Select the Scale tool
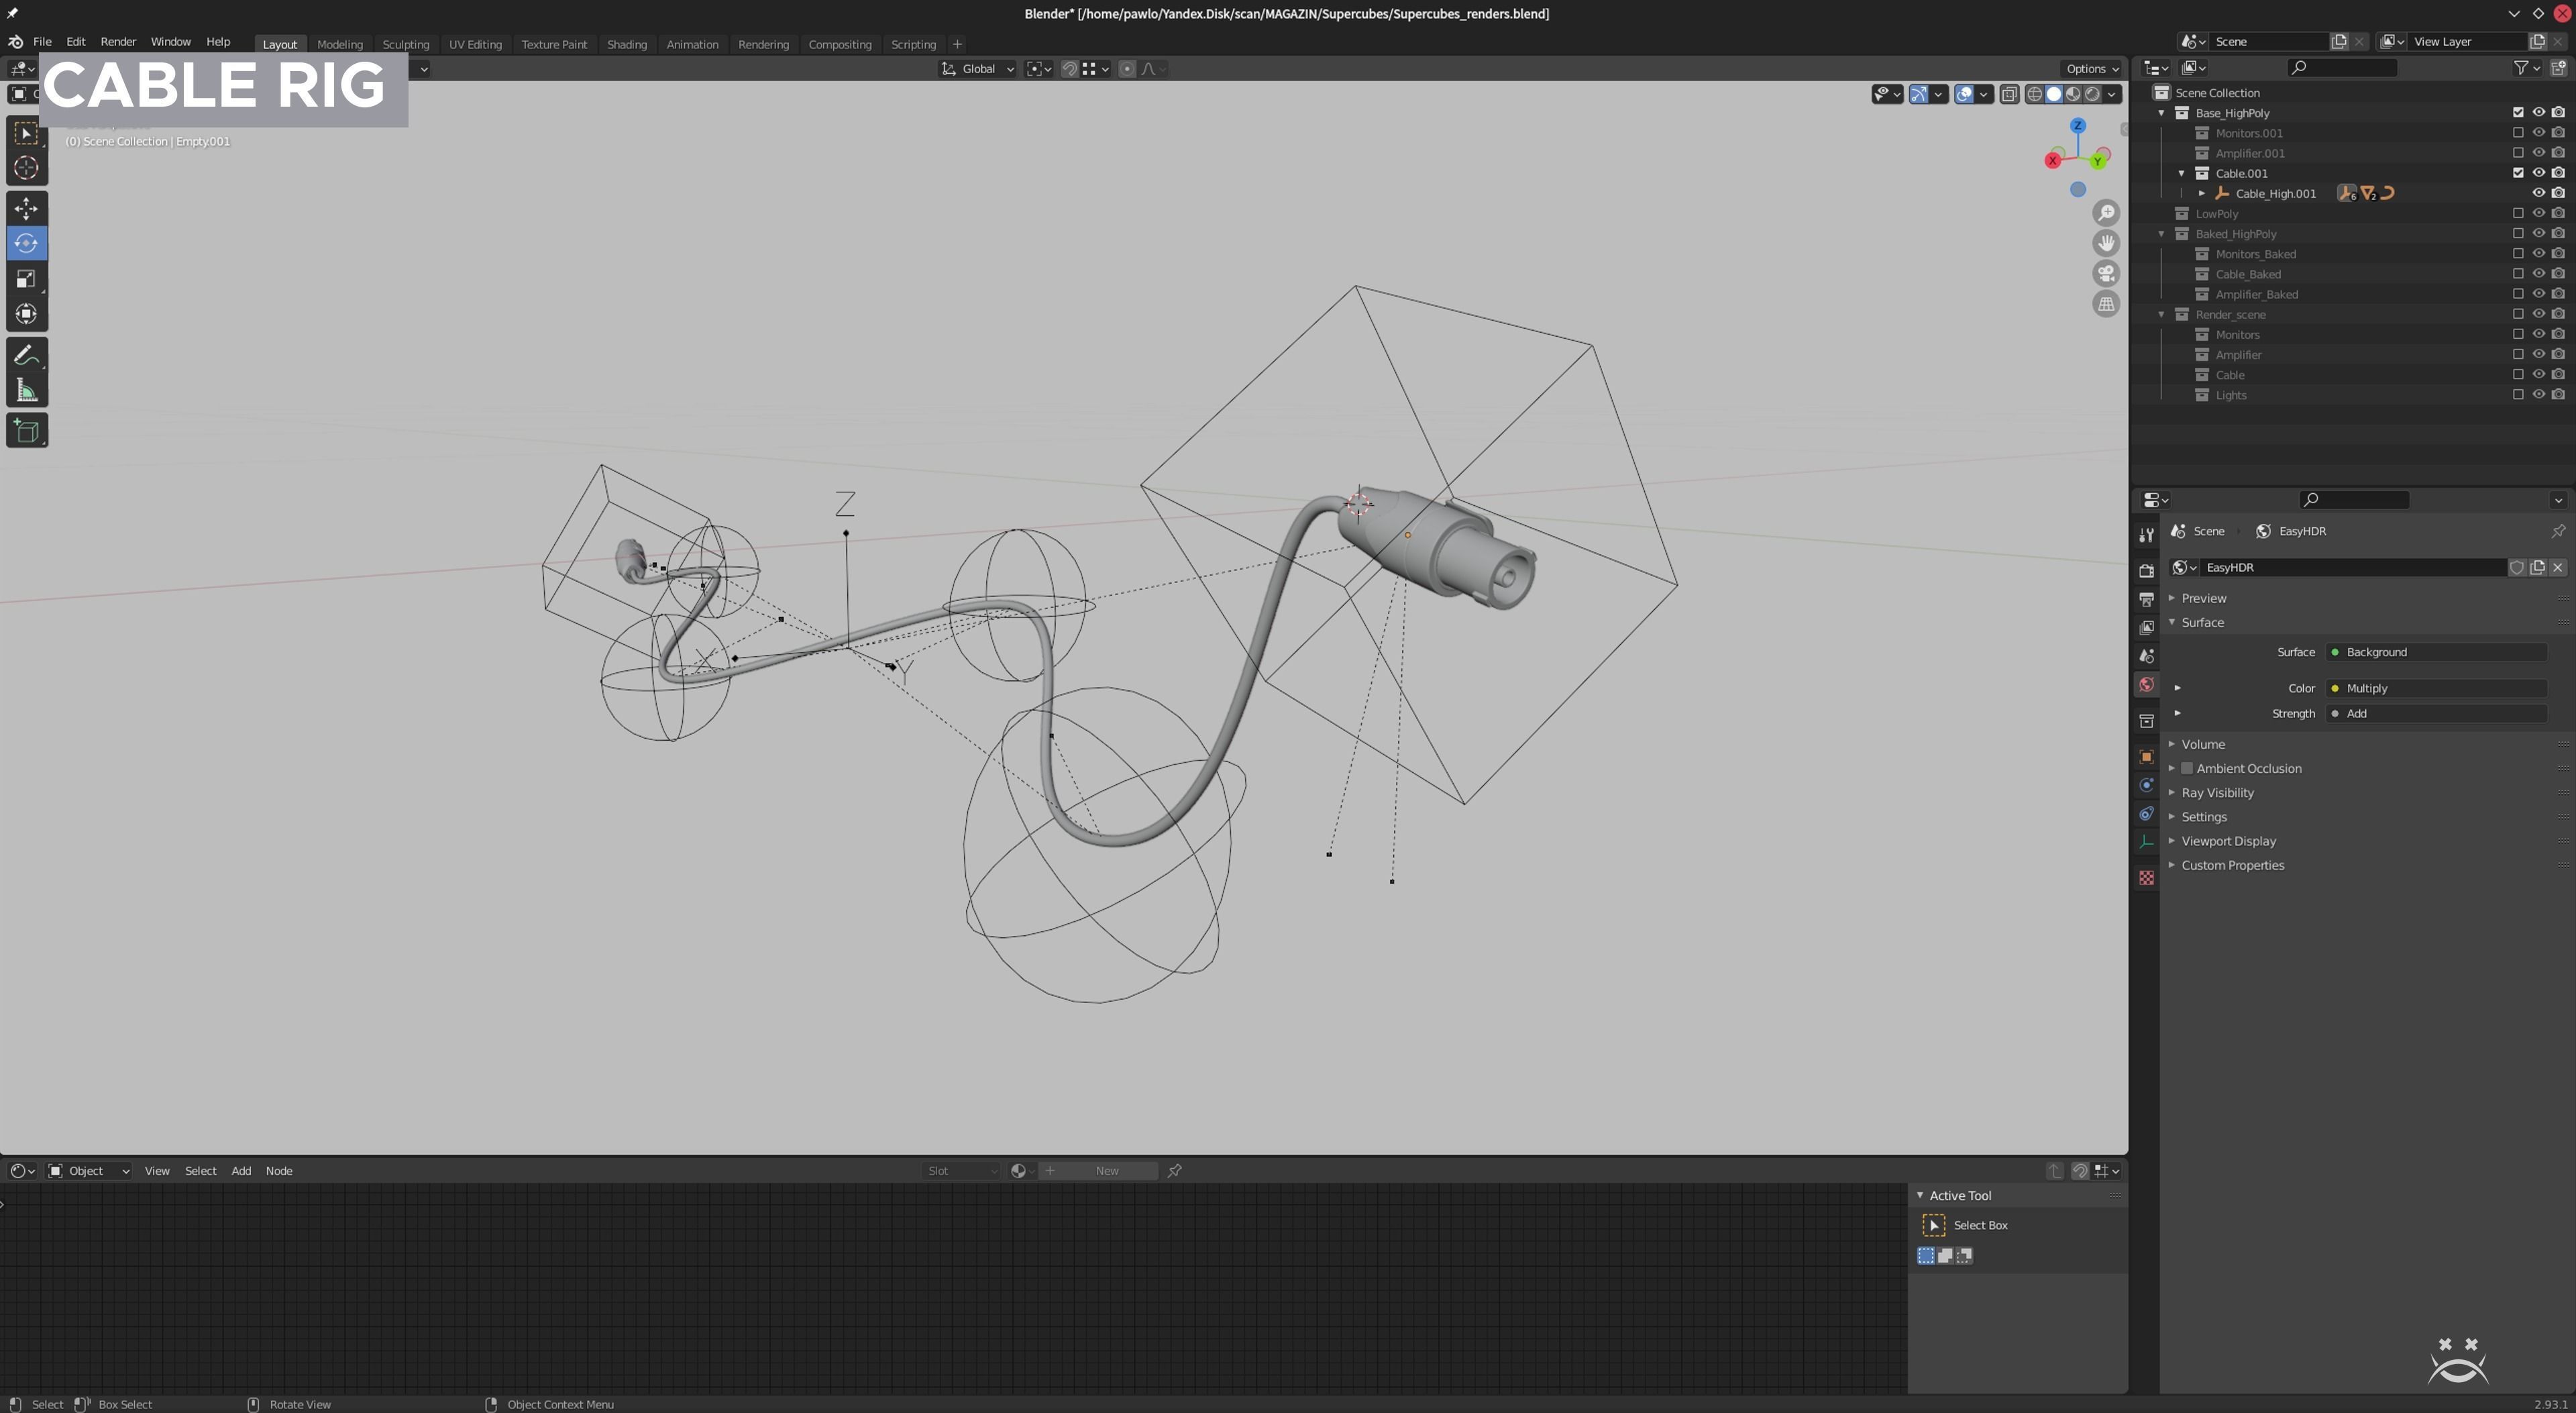Viewport: 2576px width, 1413px height. pyautogui.click(x=26, y=279)
